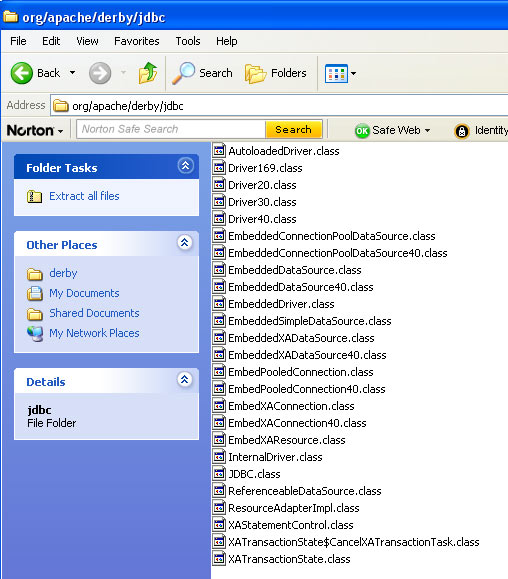This screenshot has height=579, width=508.
Task: Click the green Back arrow icon
Action: click(x=21, y=73)
